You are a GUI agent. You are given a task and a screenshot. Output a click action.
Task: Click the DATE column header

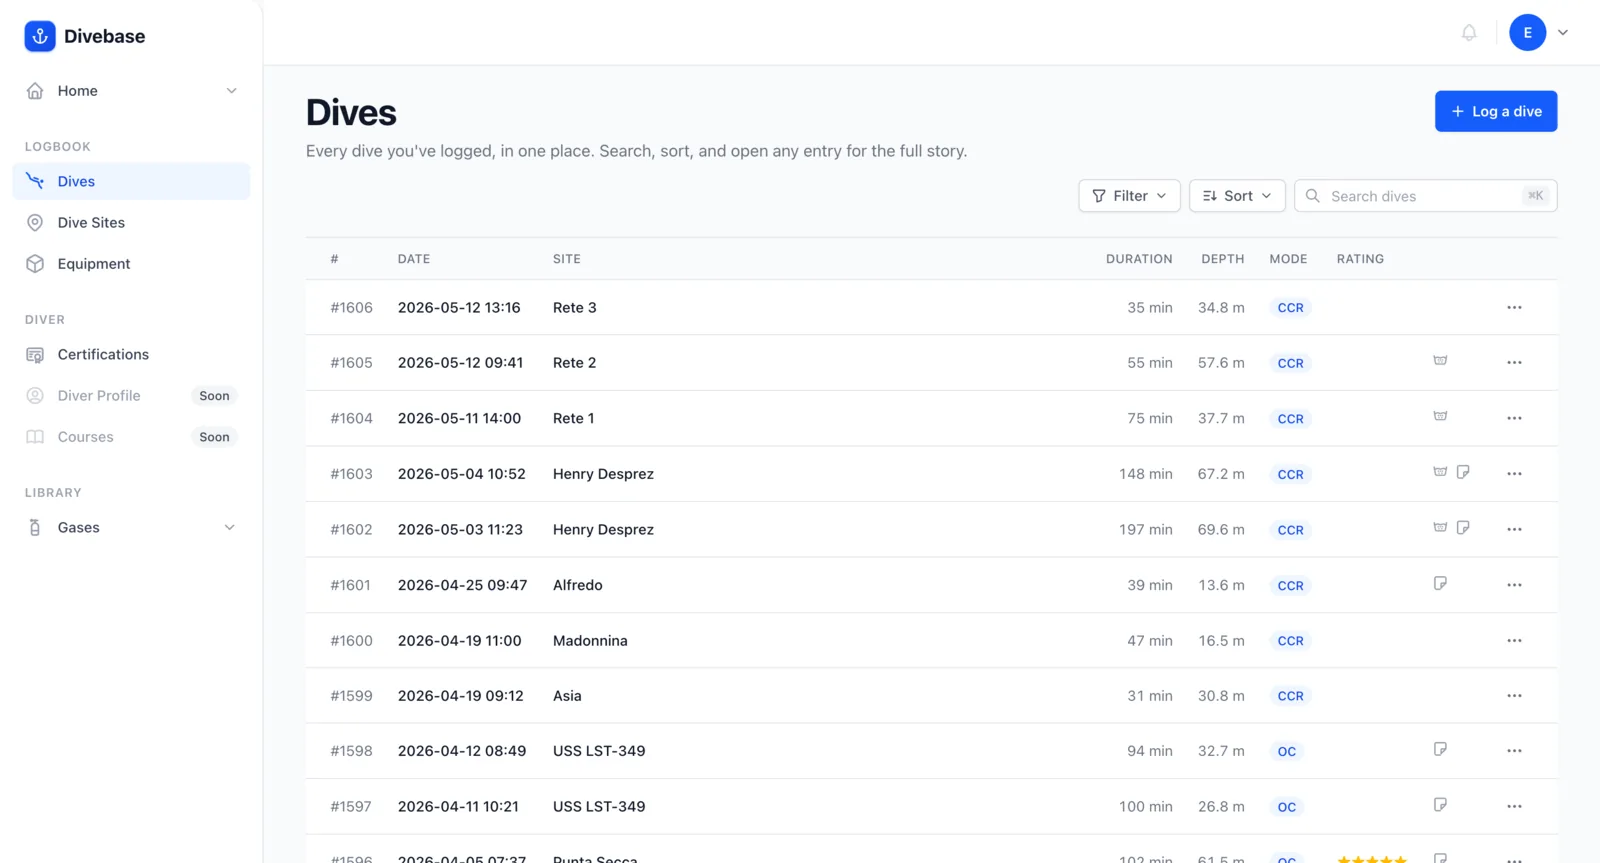pyautogui.click(x=414, y=259)
